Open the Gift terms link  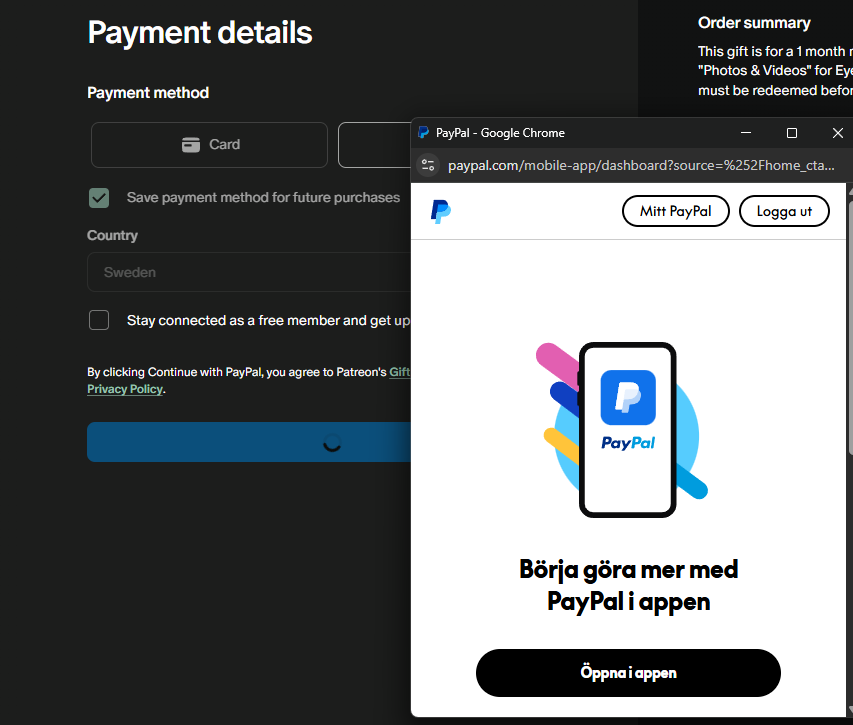tap(400, 372)
